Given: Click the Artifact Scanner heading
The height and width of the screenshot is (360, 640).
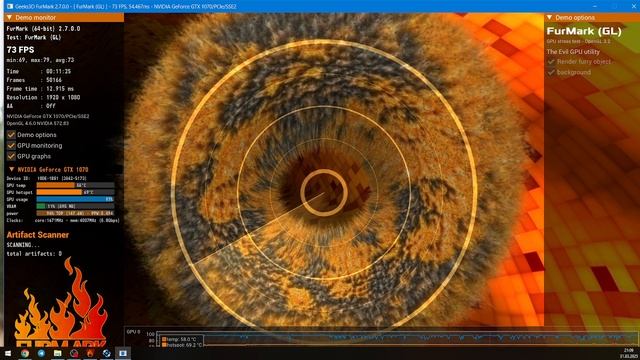Looking at the screenshot, I should tap(38, 235).
